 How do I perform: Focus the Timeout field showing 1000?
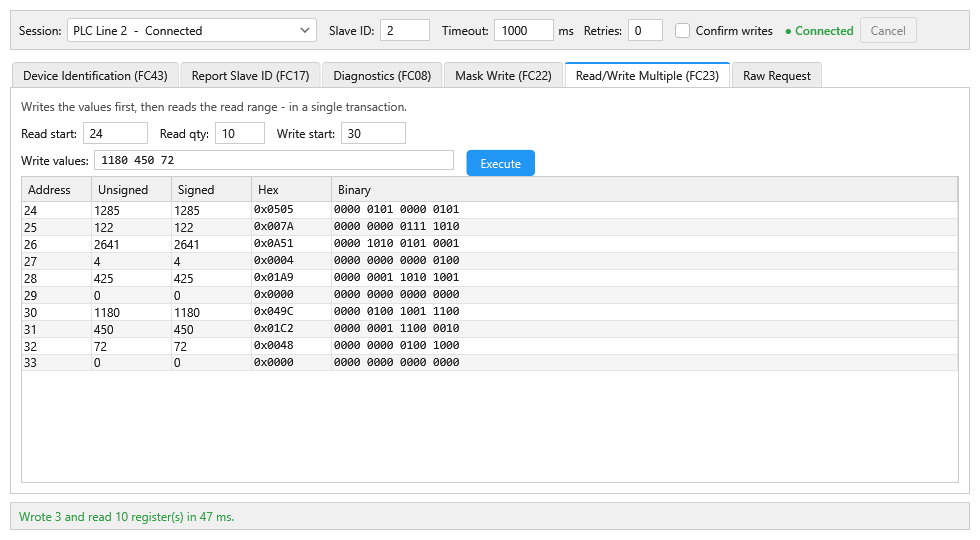[524, 31]
